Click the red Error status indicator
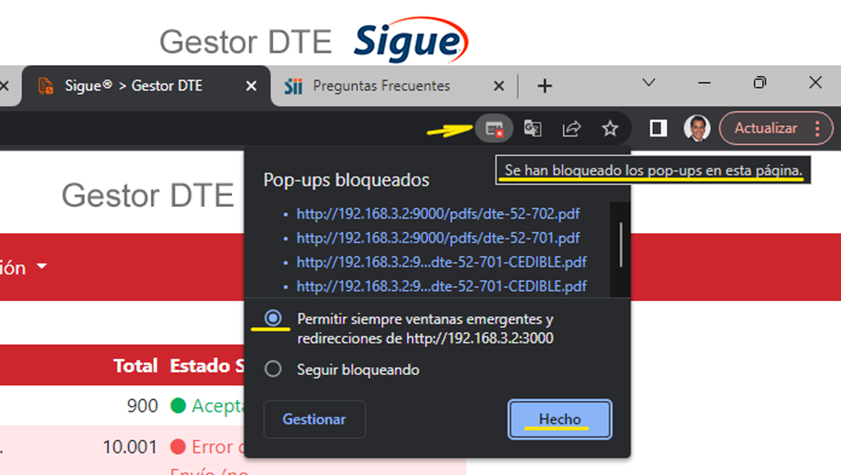The width and height of the screenshot is (841, 475). click(x=178, y=447)
